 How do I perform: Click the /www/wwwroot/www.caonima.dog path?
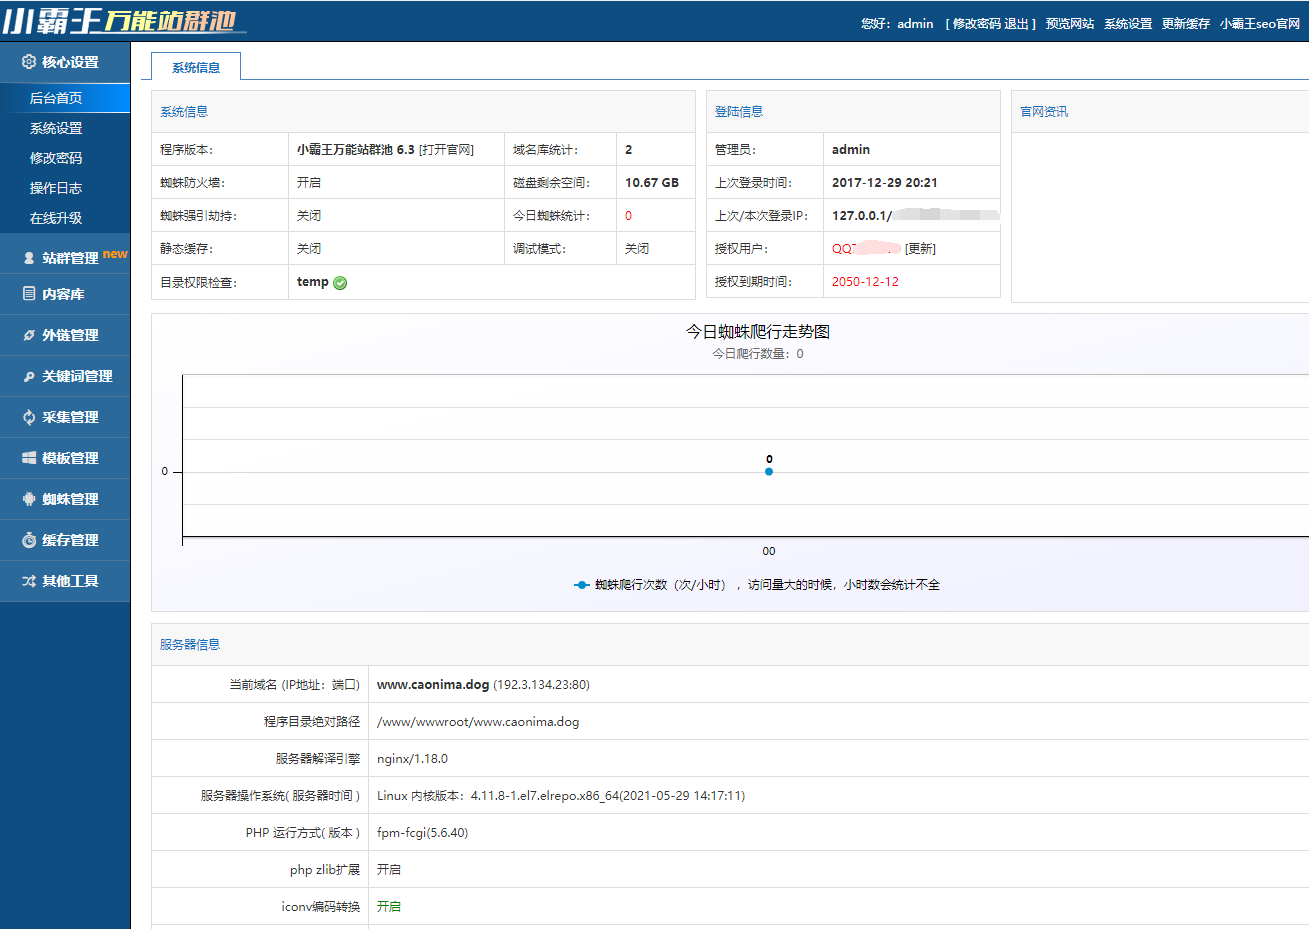[x=478, y=722]
